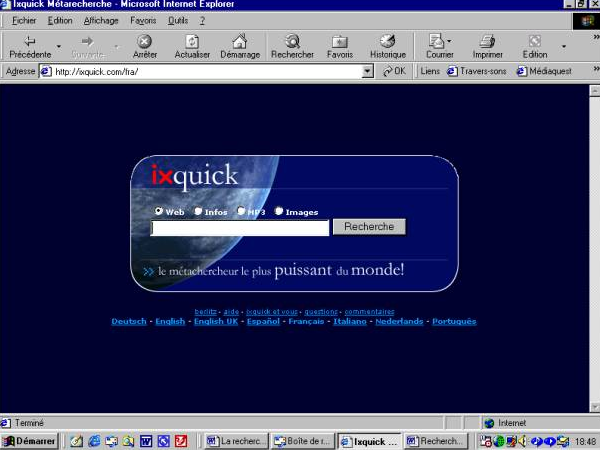
Task: Follow the Español language link
Action: coord(263,321)
